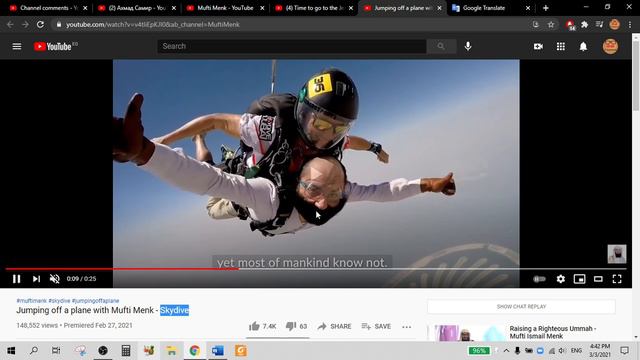Save the video to a playlist
This screenshot has height=360, width=640.
click(x=376, y=326)
